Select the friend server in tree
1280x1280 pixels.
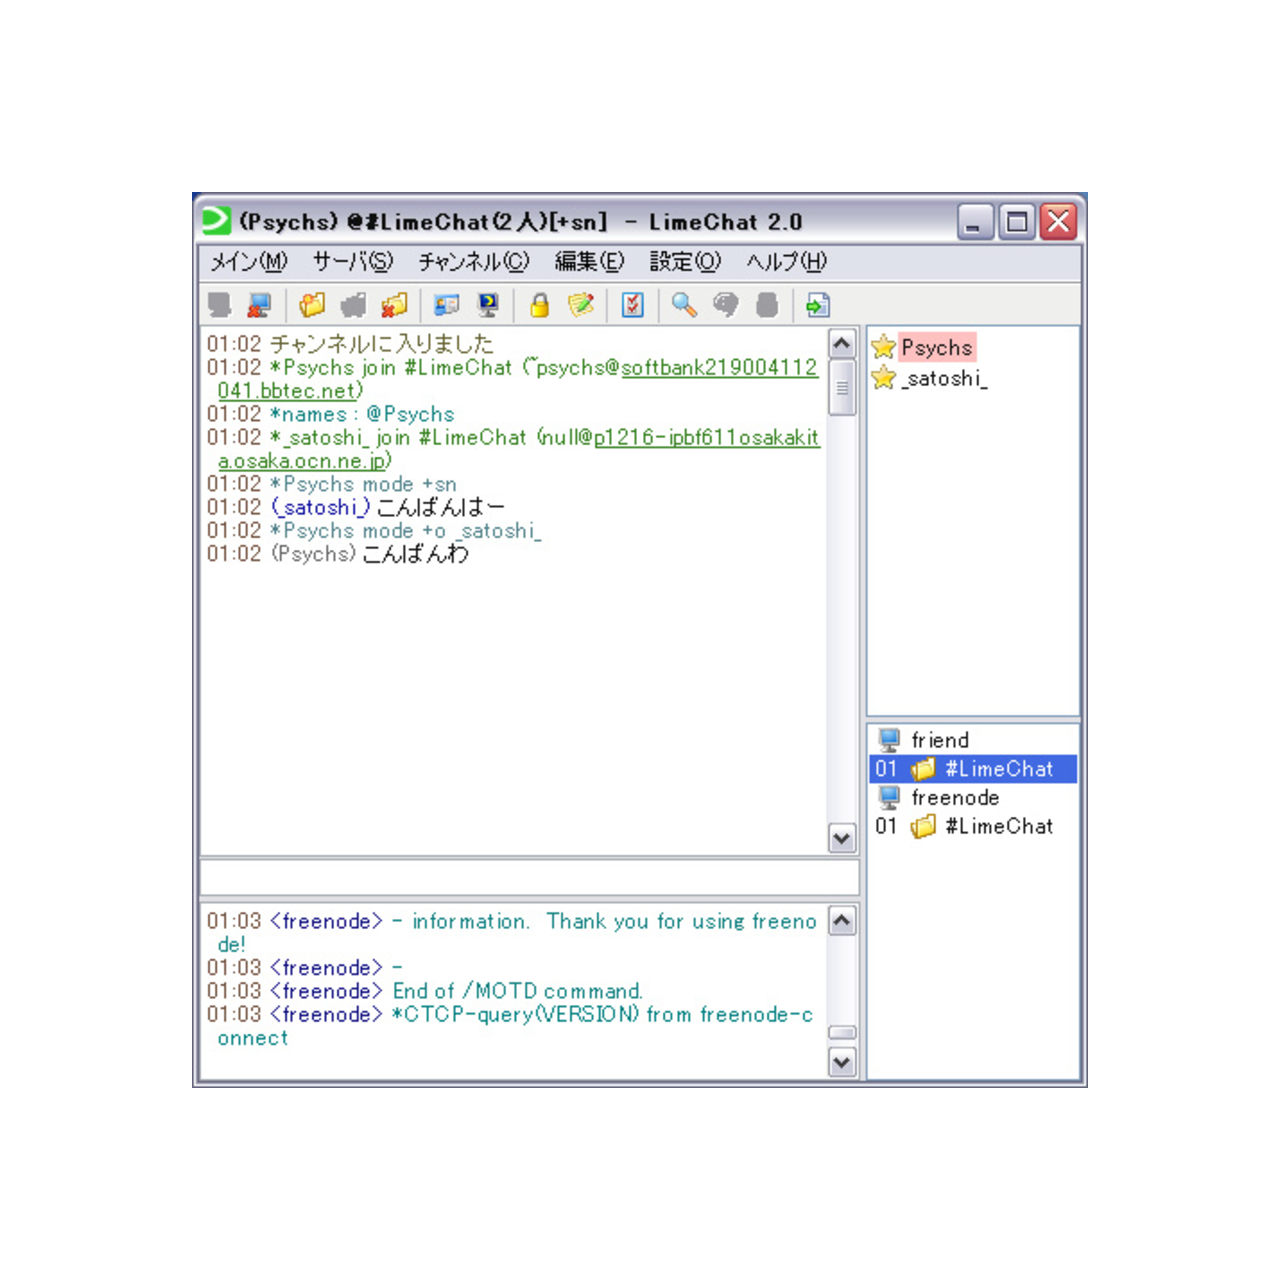click(940, 740)
